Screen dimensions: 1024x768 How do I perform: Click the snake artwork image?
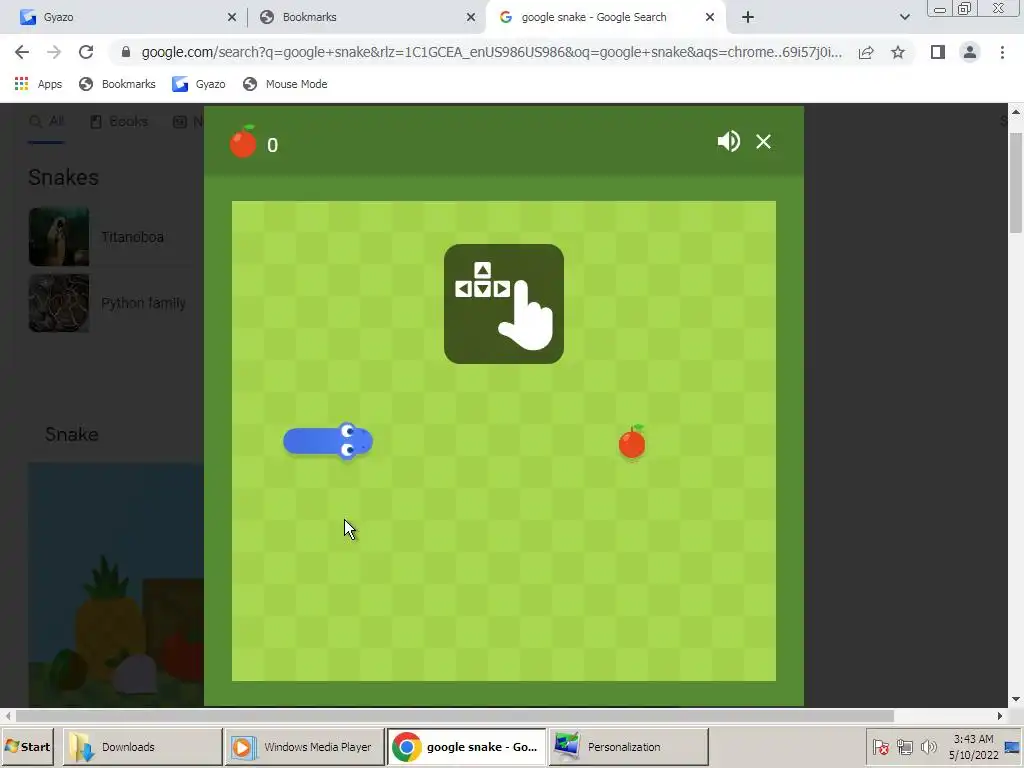pyautogui.click(x=116, y=584)
